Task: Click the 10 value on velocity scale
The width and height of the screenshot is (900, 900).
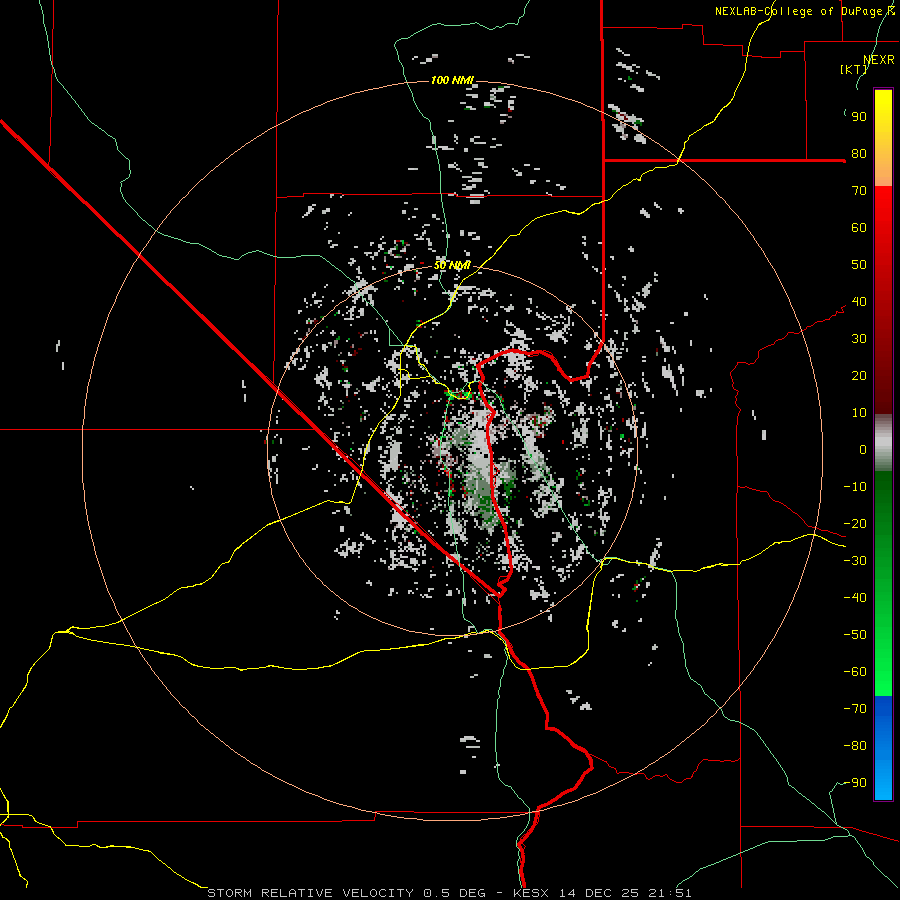Action: pyautogui.click(x=859, y=413)
